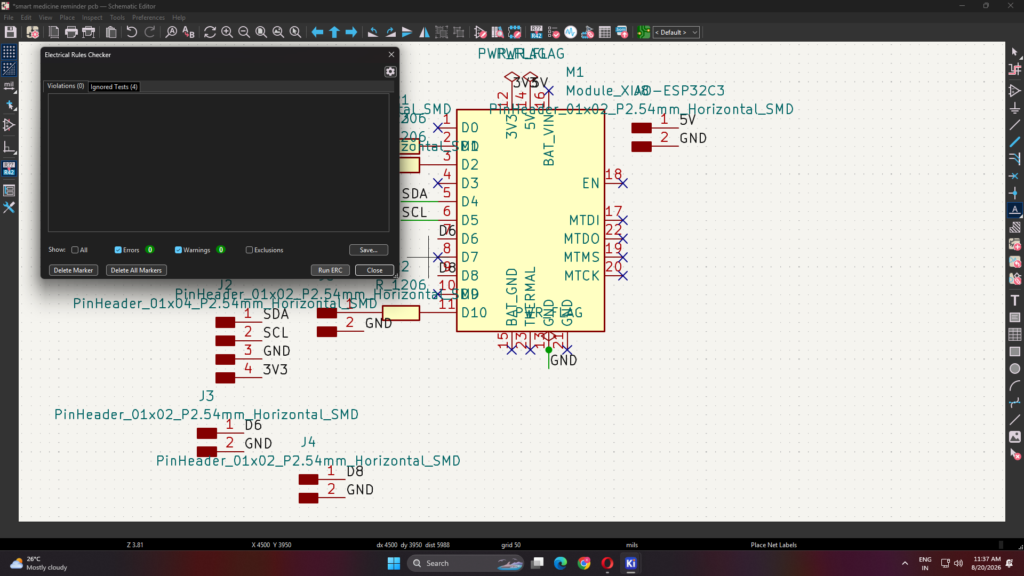This screenshot has height=576, width=1024.
Task: Navigate up one sheet arrow
Action: 334,32
